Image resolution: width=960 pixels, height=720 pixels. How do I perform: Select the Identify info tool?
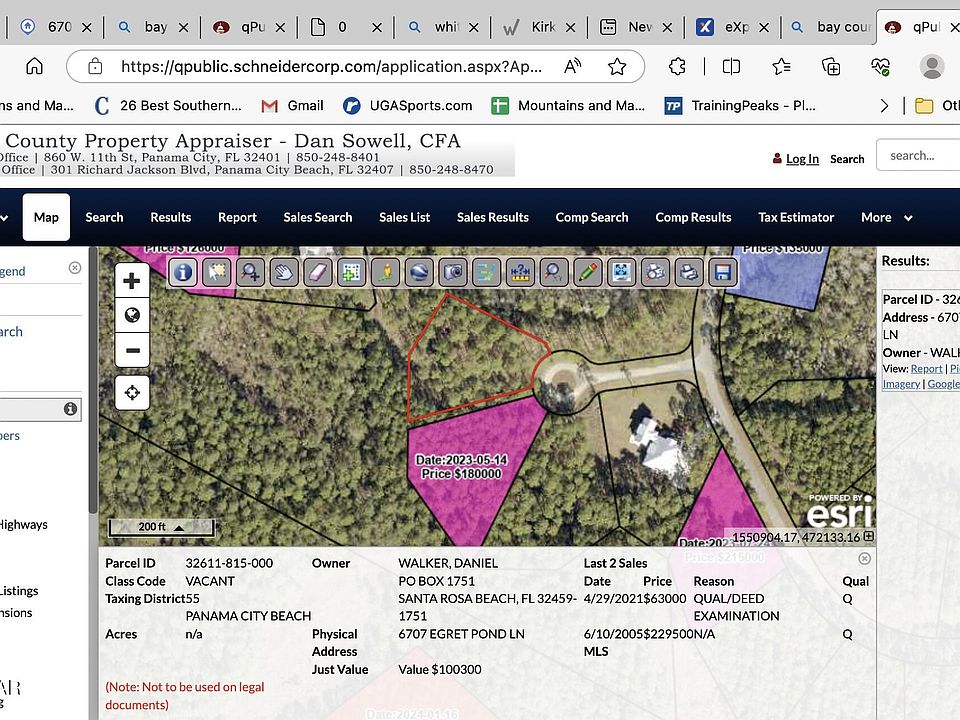pos(182,272)
